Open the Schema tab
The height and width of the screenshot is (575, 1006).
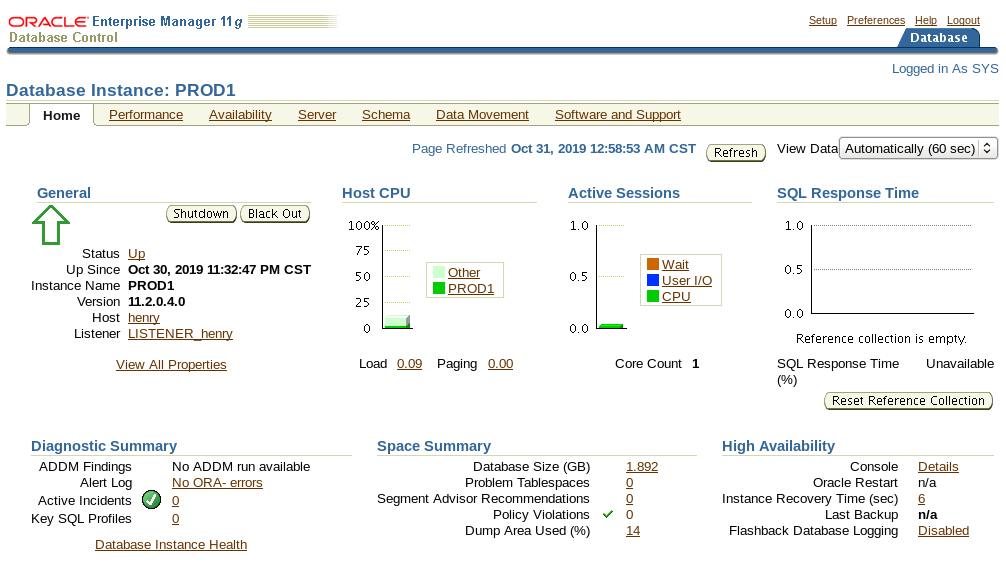click(386, 114)
